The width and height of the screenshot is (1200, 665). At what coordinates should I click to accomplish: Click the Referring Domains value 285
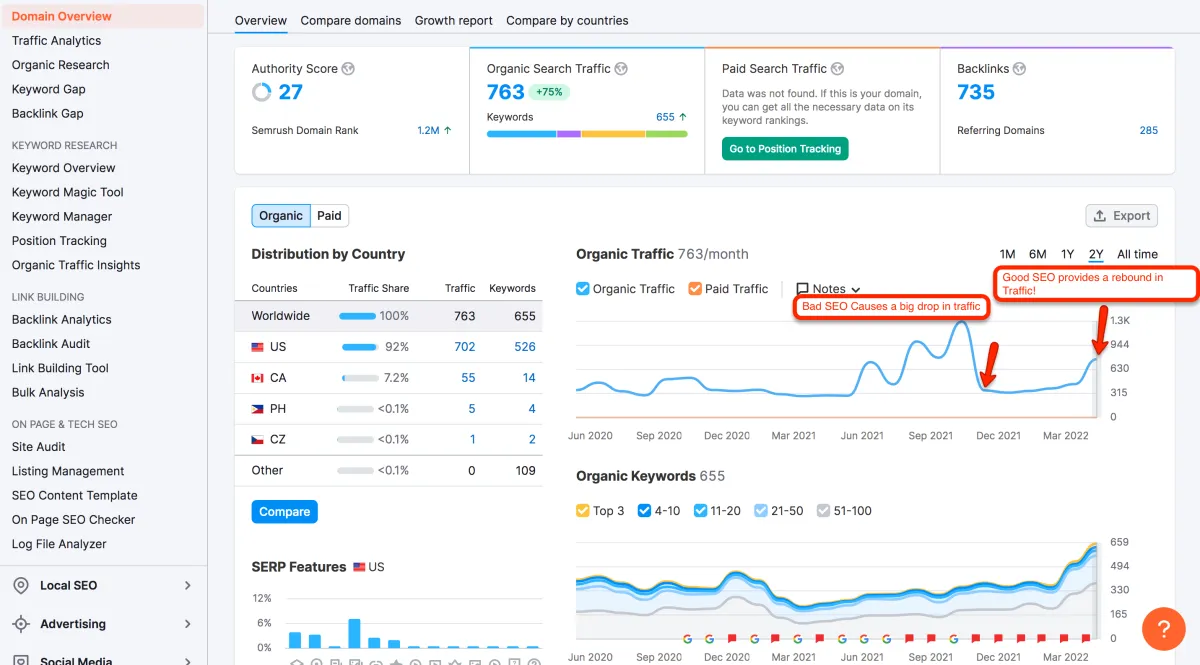(1148, 131)
